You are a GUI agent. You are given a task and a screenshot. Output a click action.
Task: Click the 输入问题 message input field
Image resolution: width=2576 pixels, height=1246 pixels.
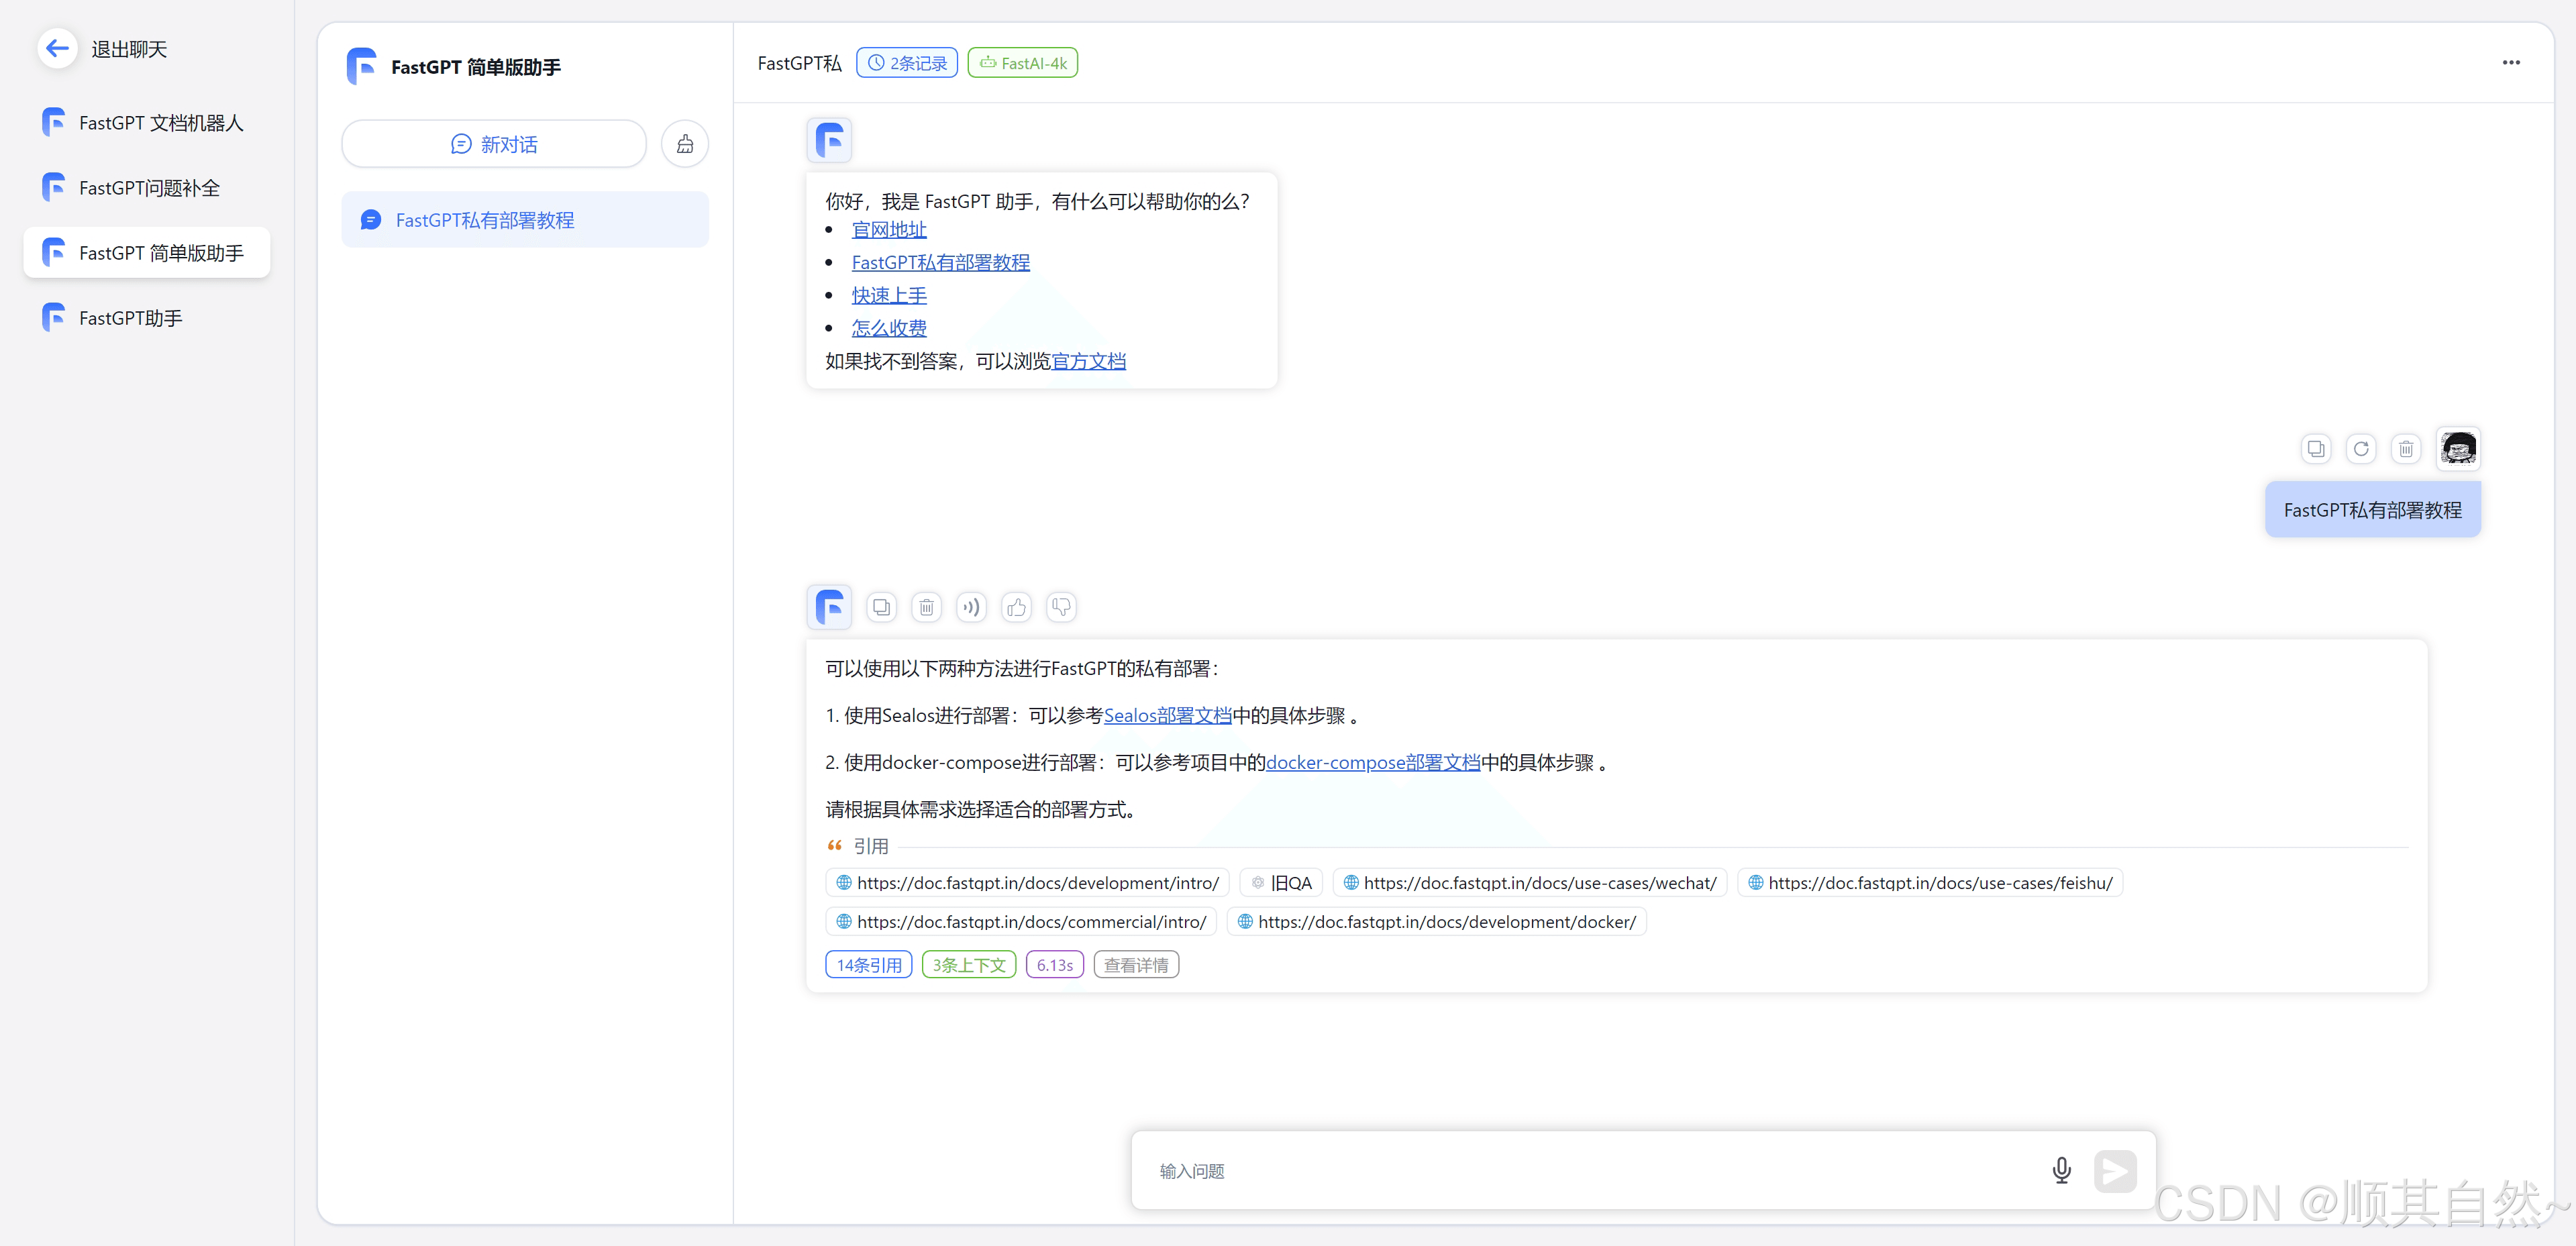point(1590,1171)
